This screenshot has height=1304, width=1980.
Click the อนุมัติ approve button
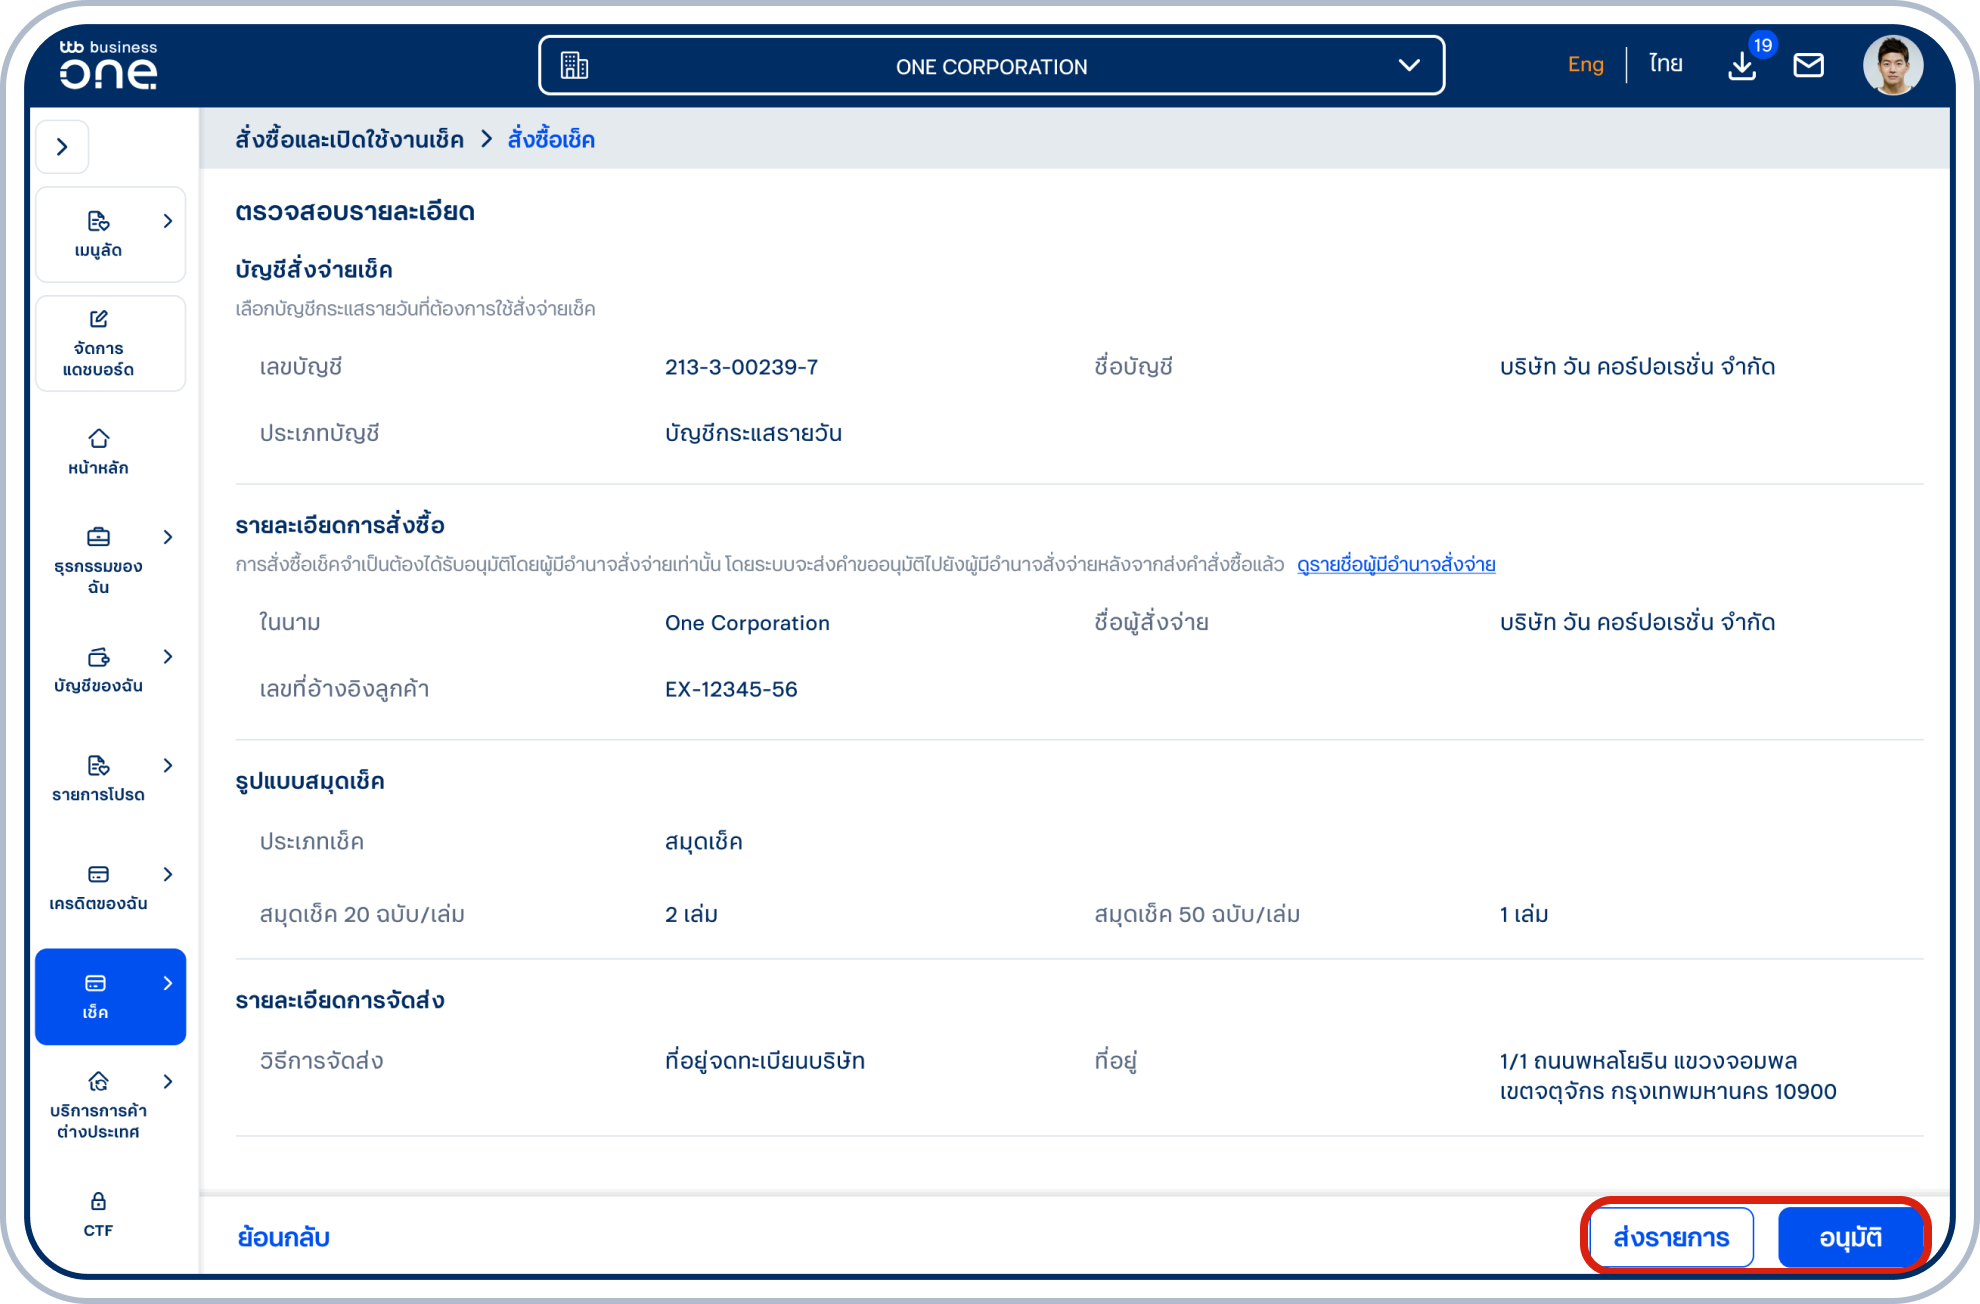click(x=1850, y=1237)
